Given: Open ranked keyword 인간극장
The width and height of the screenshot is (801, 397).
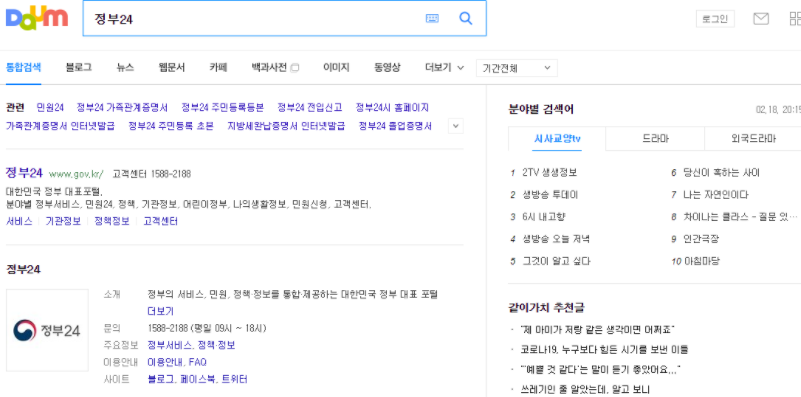Looking at the screenshot, I should 701,239.
